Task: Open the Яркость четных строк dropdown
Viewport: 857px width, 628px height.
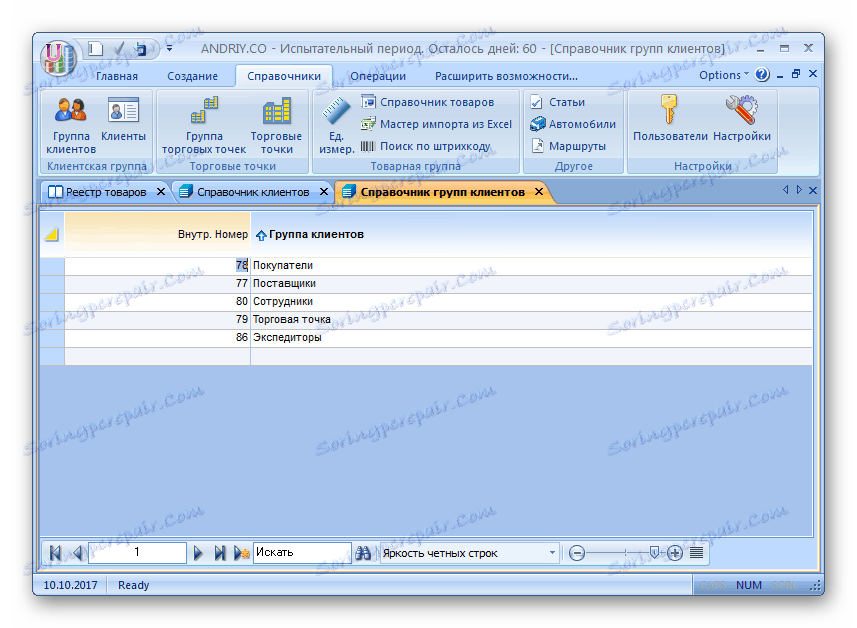Action: (x=552, y=553)
